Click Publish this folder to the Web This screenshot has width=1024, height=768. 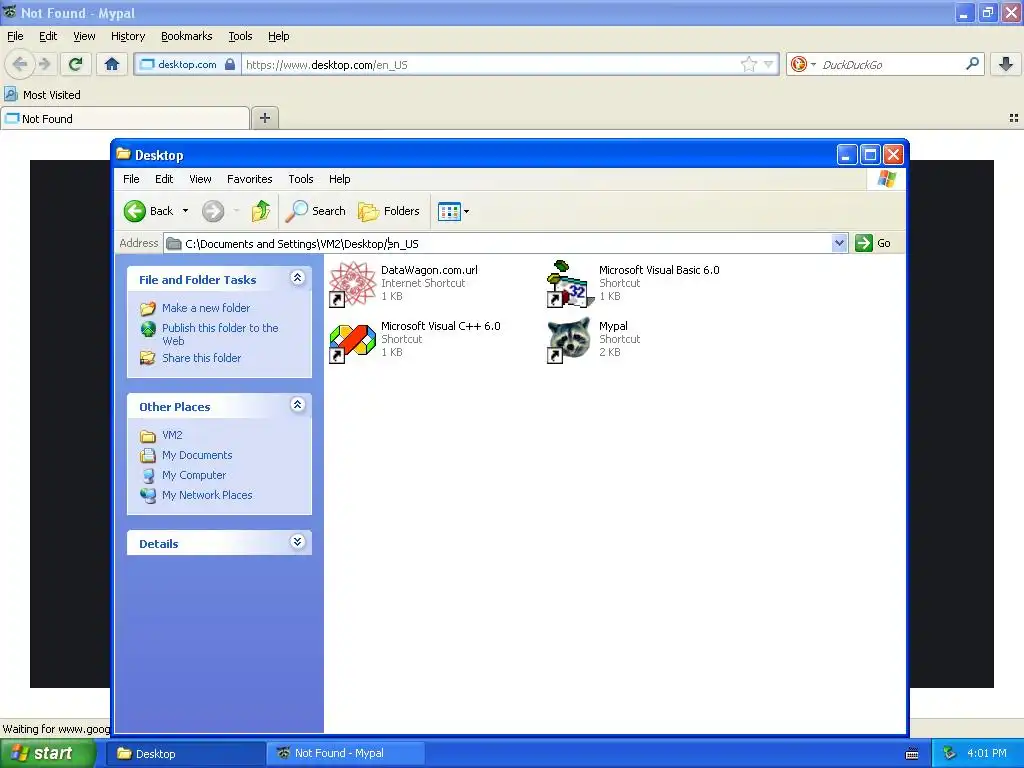[x=220, y=334]
